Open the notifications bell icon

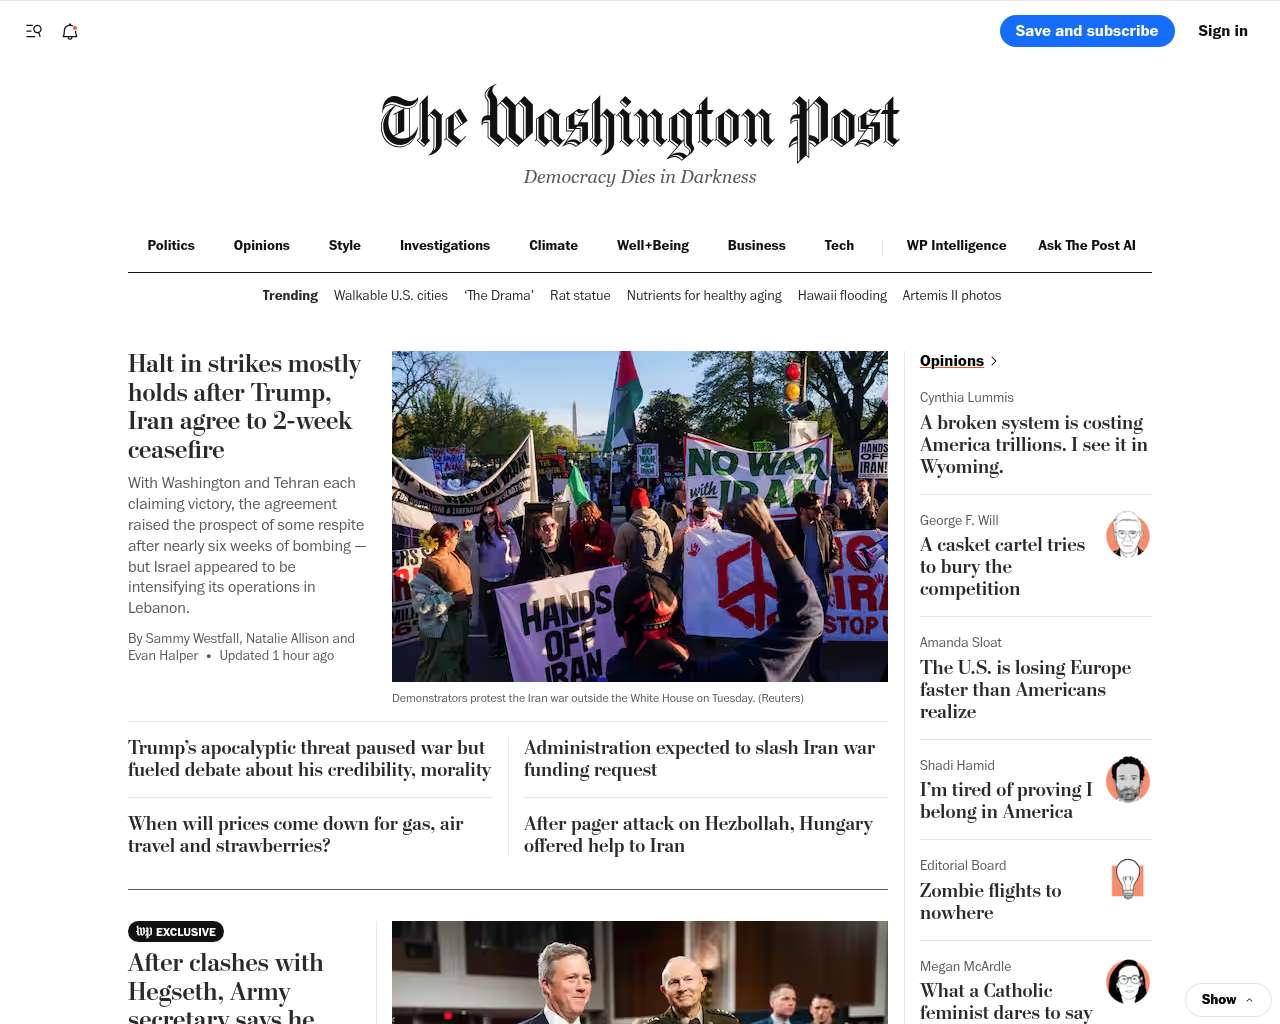click(70, 31)
